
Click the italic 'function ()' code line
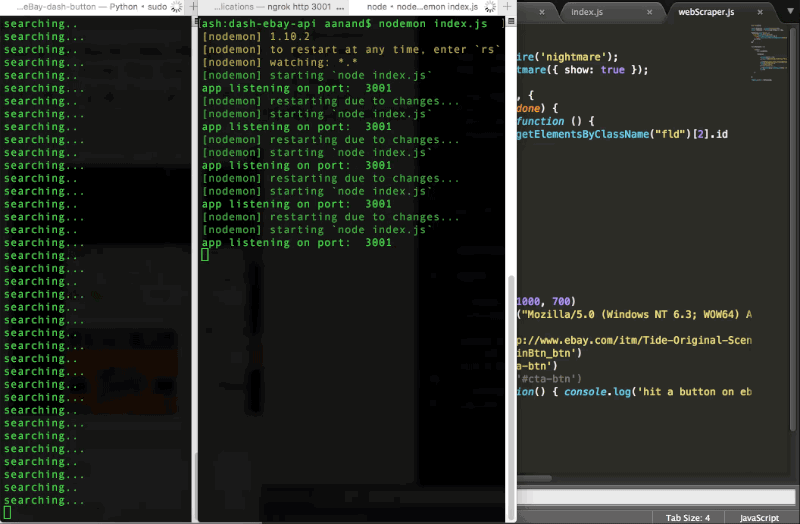tap(556, 121)
